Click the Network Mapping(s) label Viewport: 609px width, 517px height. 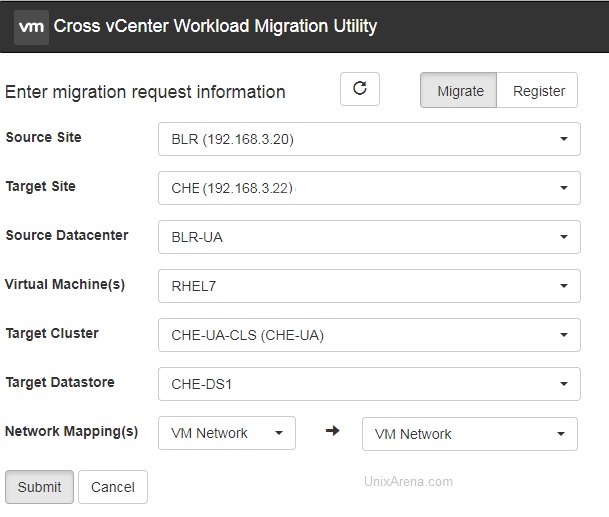(x=71, y=431)
